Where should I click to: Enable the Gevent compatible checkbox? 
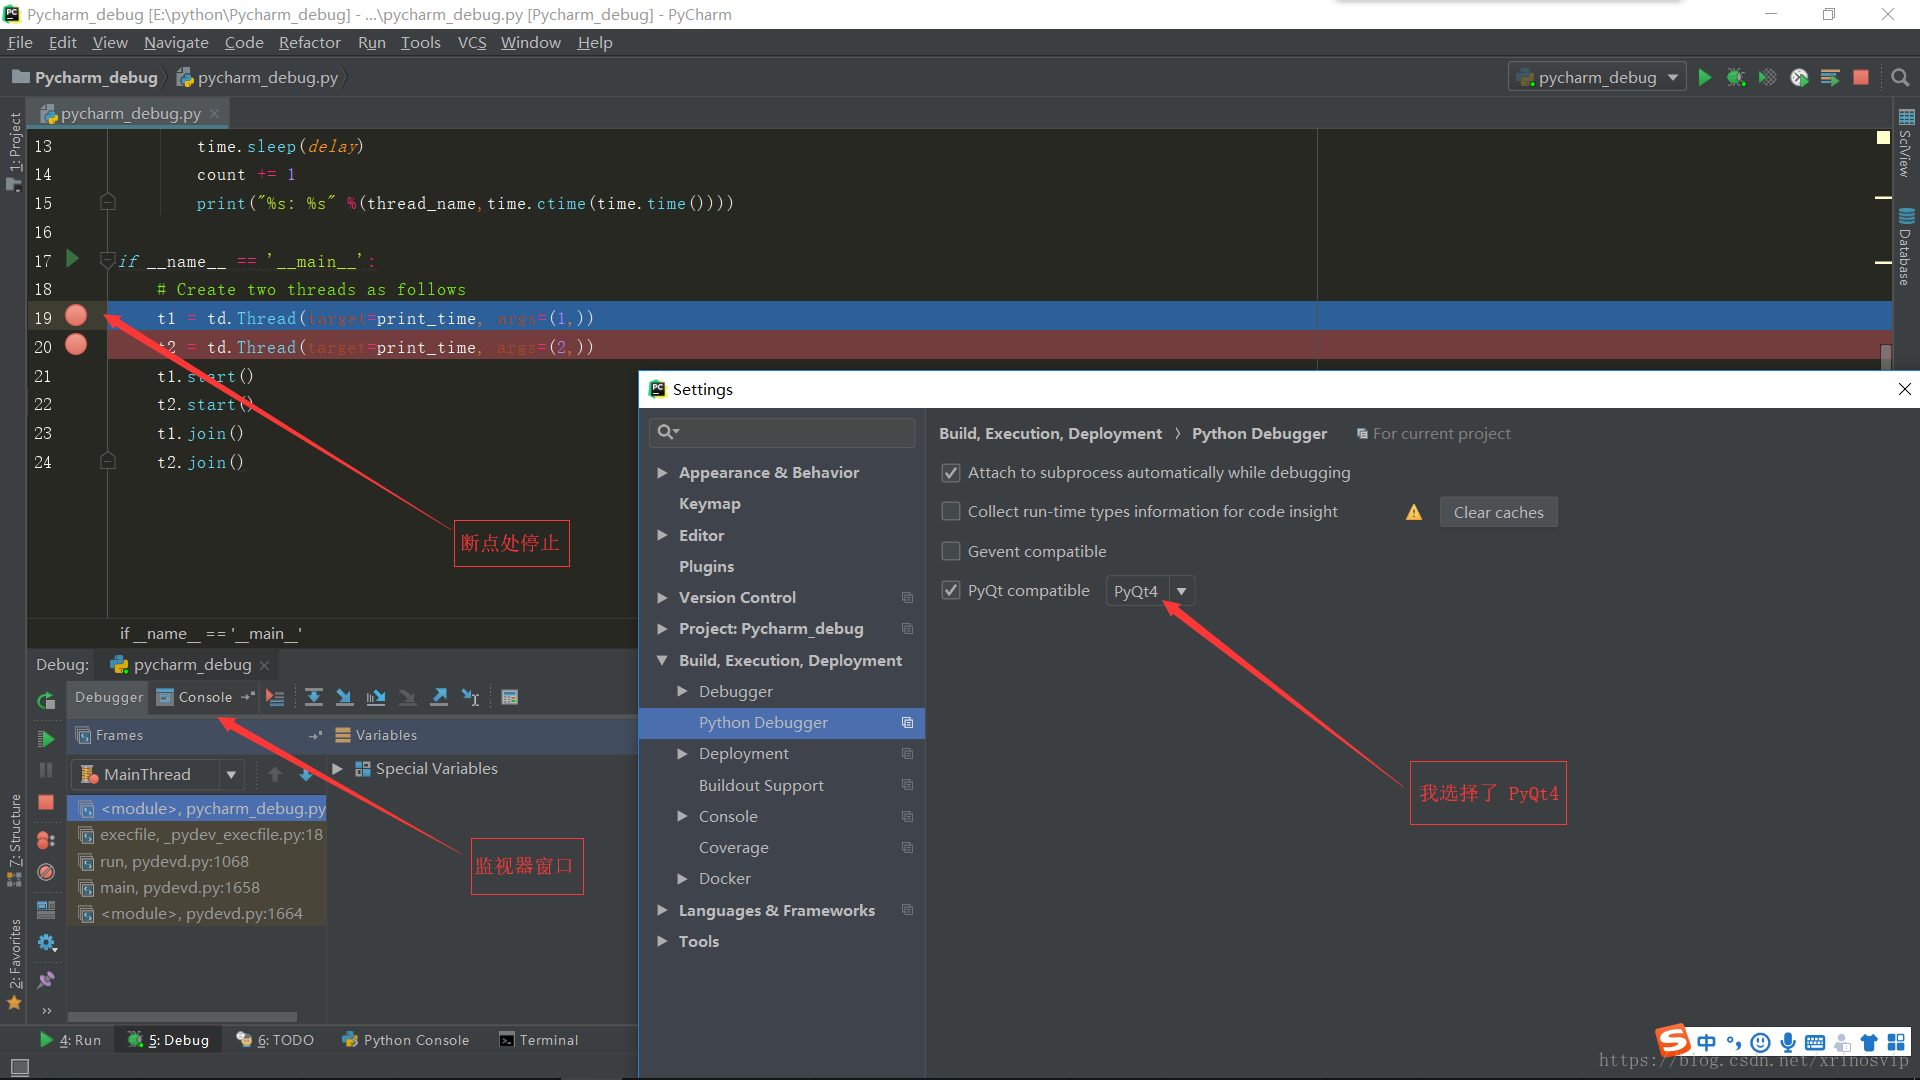coord(951,552)
